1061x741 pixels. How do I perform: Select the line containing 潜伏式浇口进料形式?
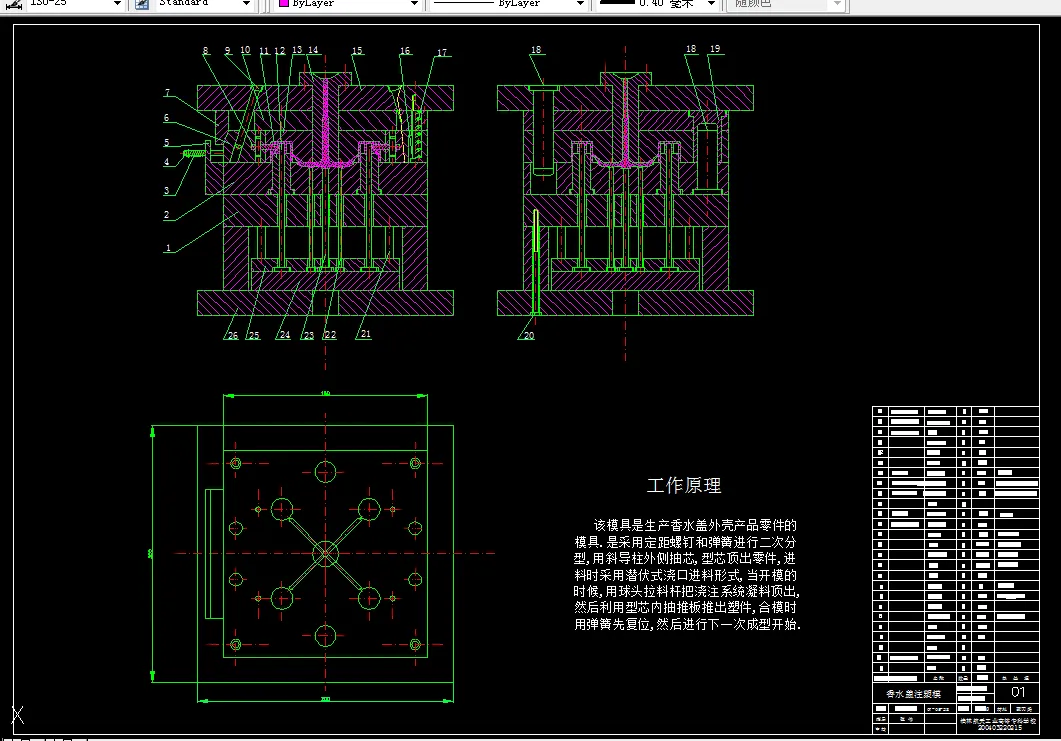(x=685, y=575)
